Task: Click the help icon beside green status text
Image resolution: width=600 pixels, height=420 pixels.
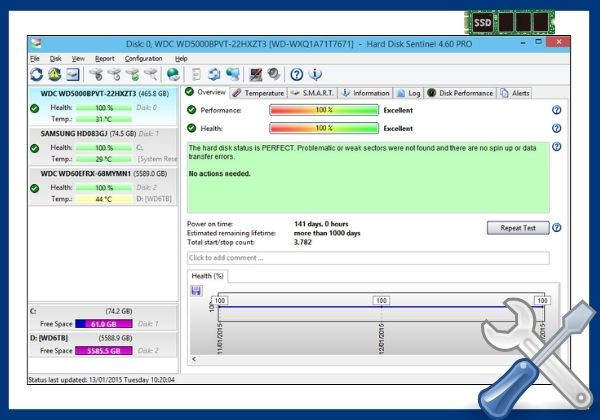Action: click(x=557, y=147)
